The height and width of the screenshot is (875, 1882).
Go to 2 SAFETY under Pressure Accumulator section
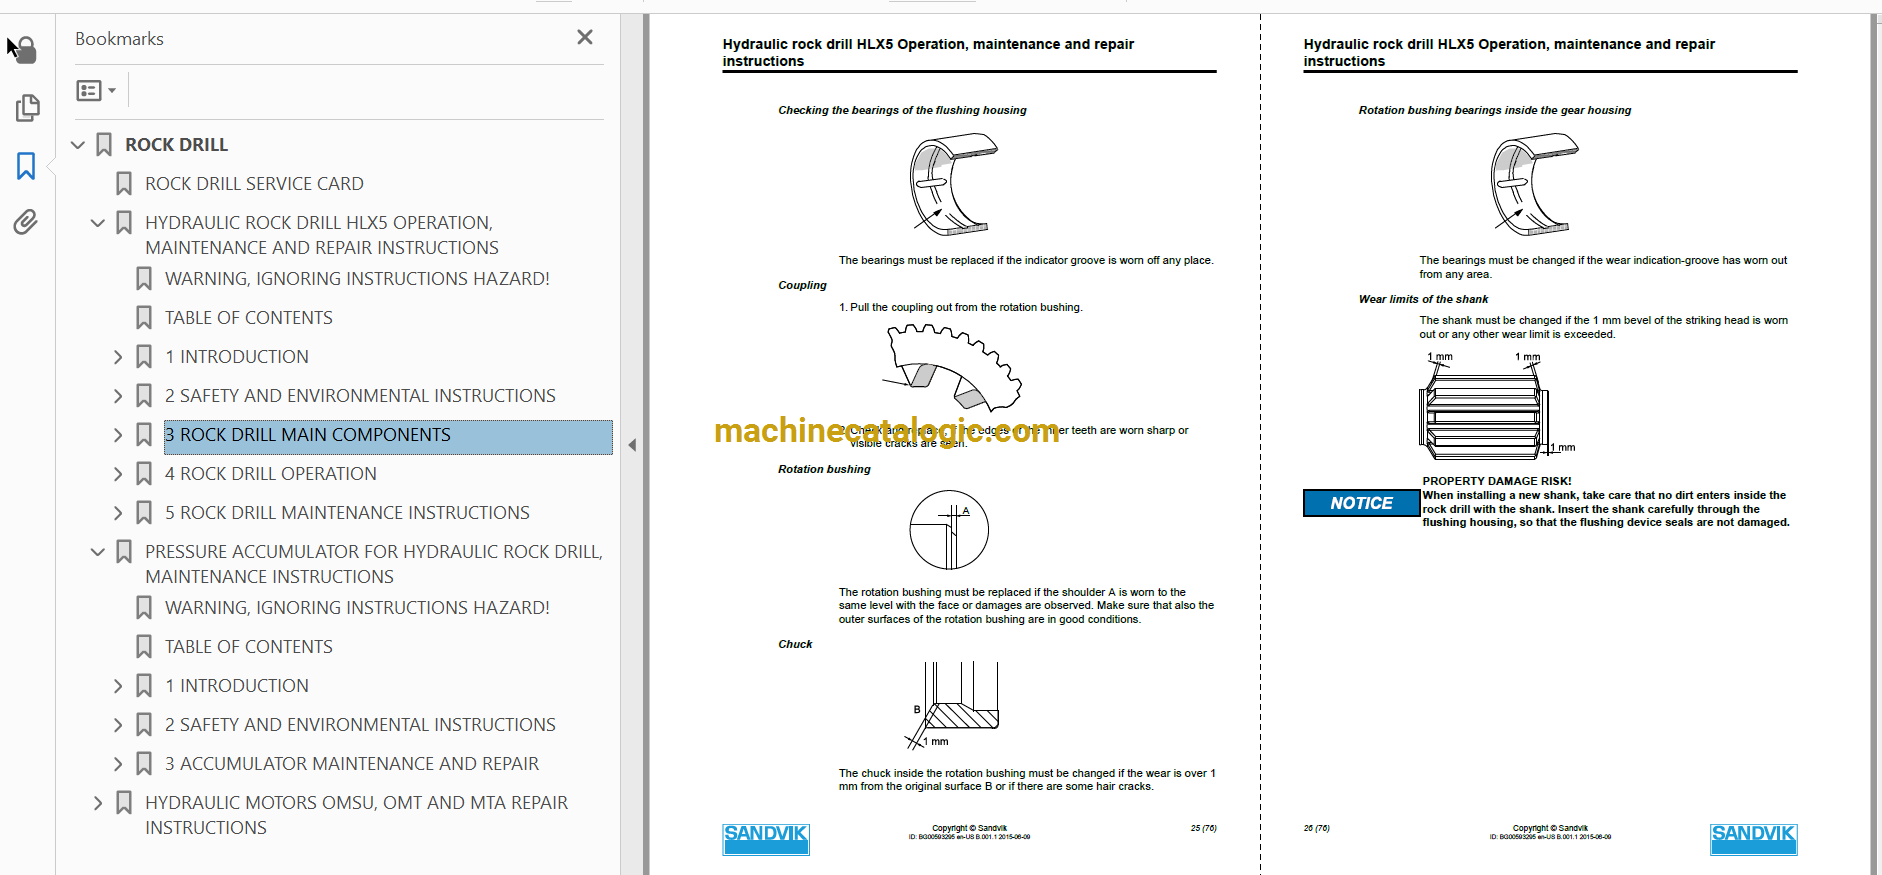tap(360, 725)
